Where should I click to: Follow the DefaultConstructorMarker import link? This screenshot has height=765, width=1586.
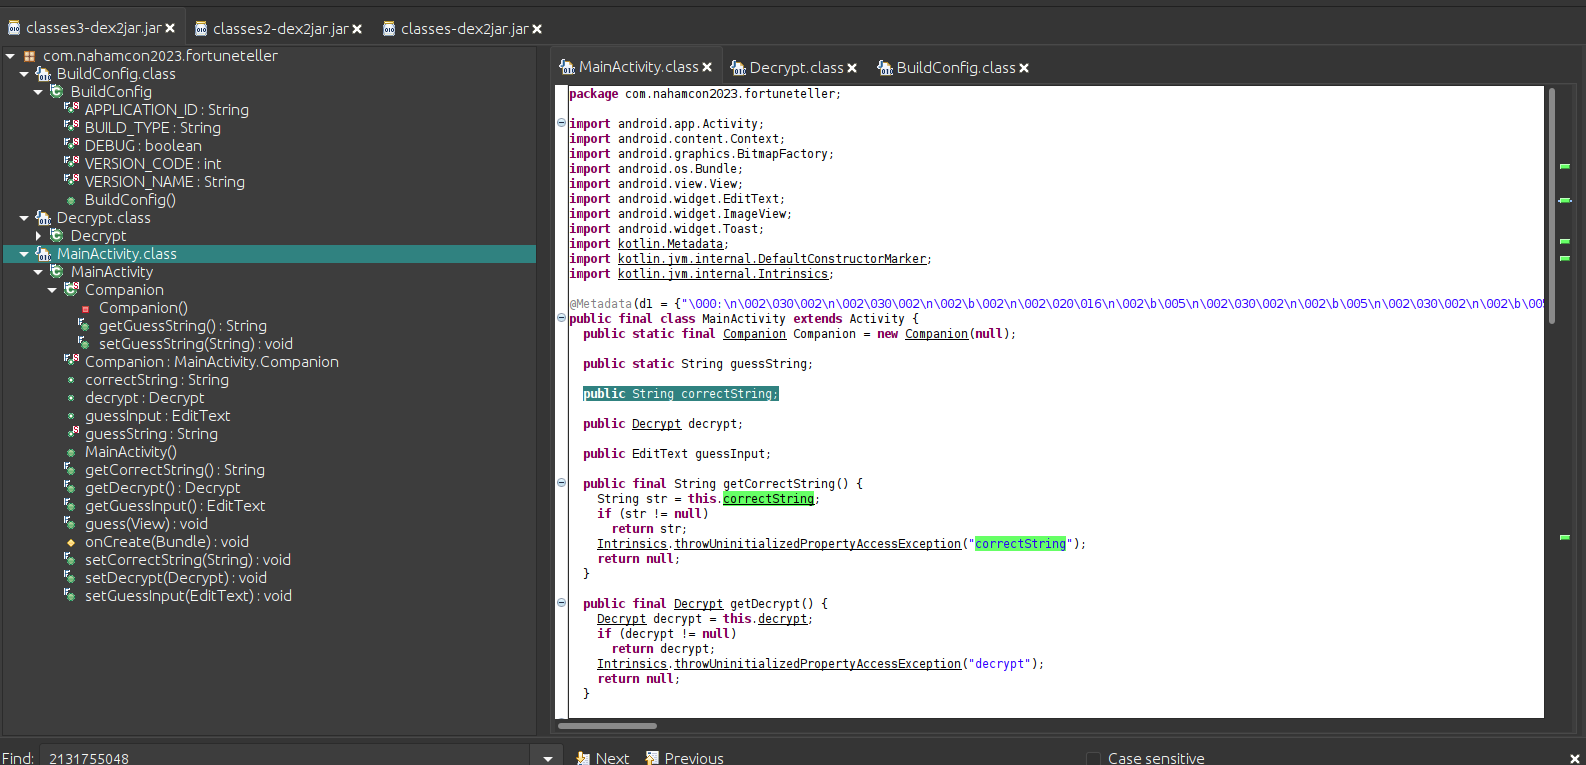772,259
